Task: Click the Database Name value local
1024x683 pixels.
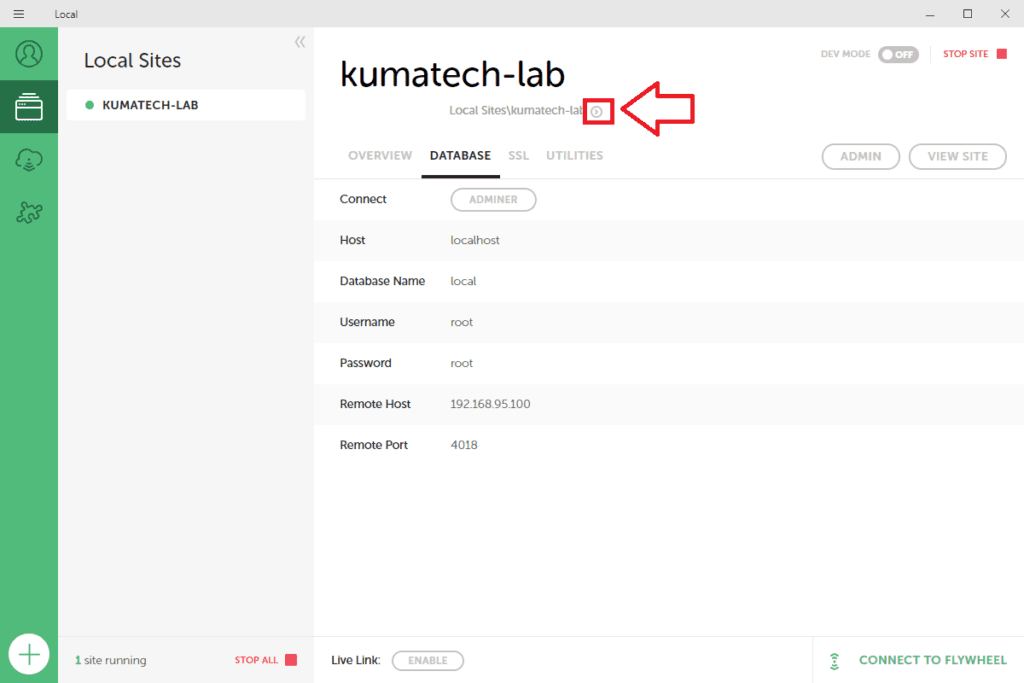Action: point(463,281)
